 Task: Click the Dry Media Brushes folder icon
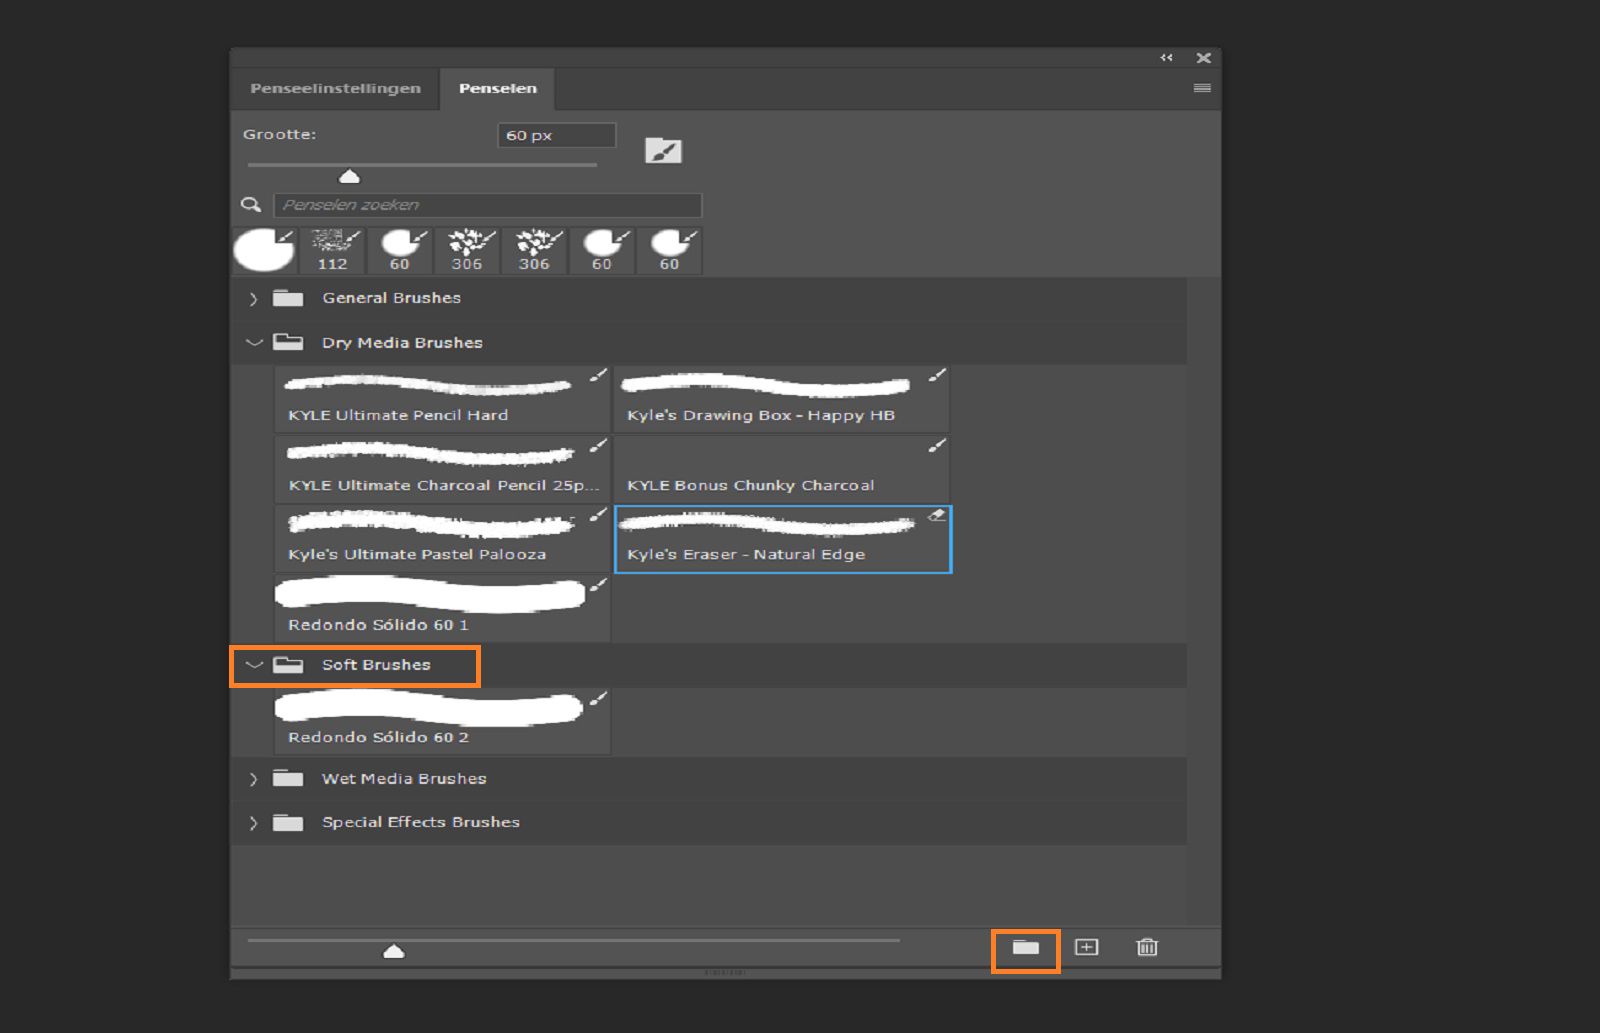tap(288, 342)
